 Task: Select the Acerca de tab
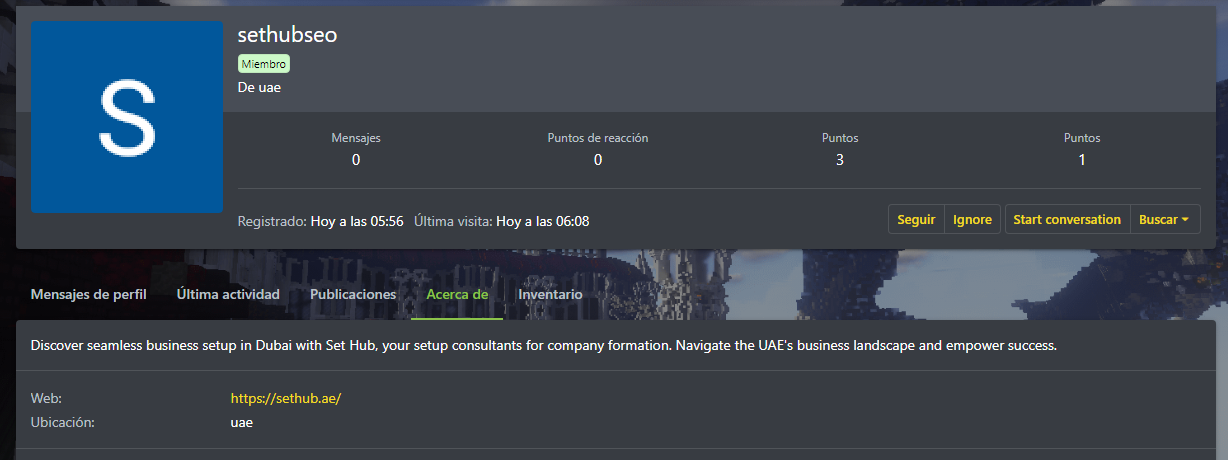click(457, 295)
